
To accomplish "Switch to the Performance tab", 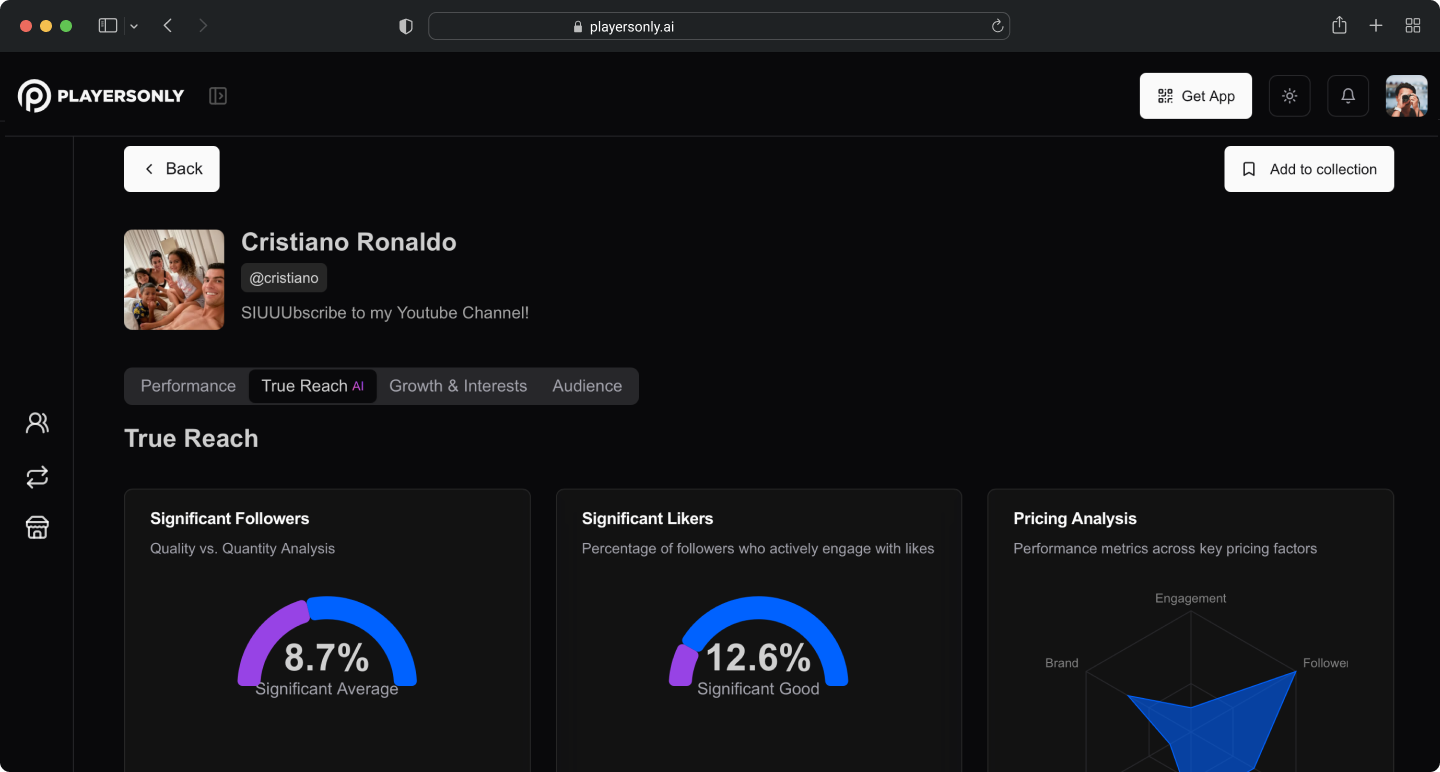I will tap(188, 386).
